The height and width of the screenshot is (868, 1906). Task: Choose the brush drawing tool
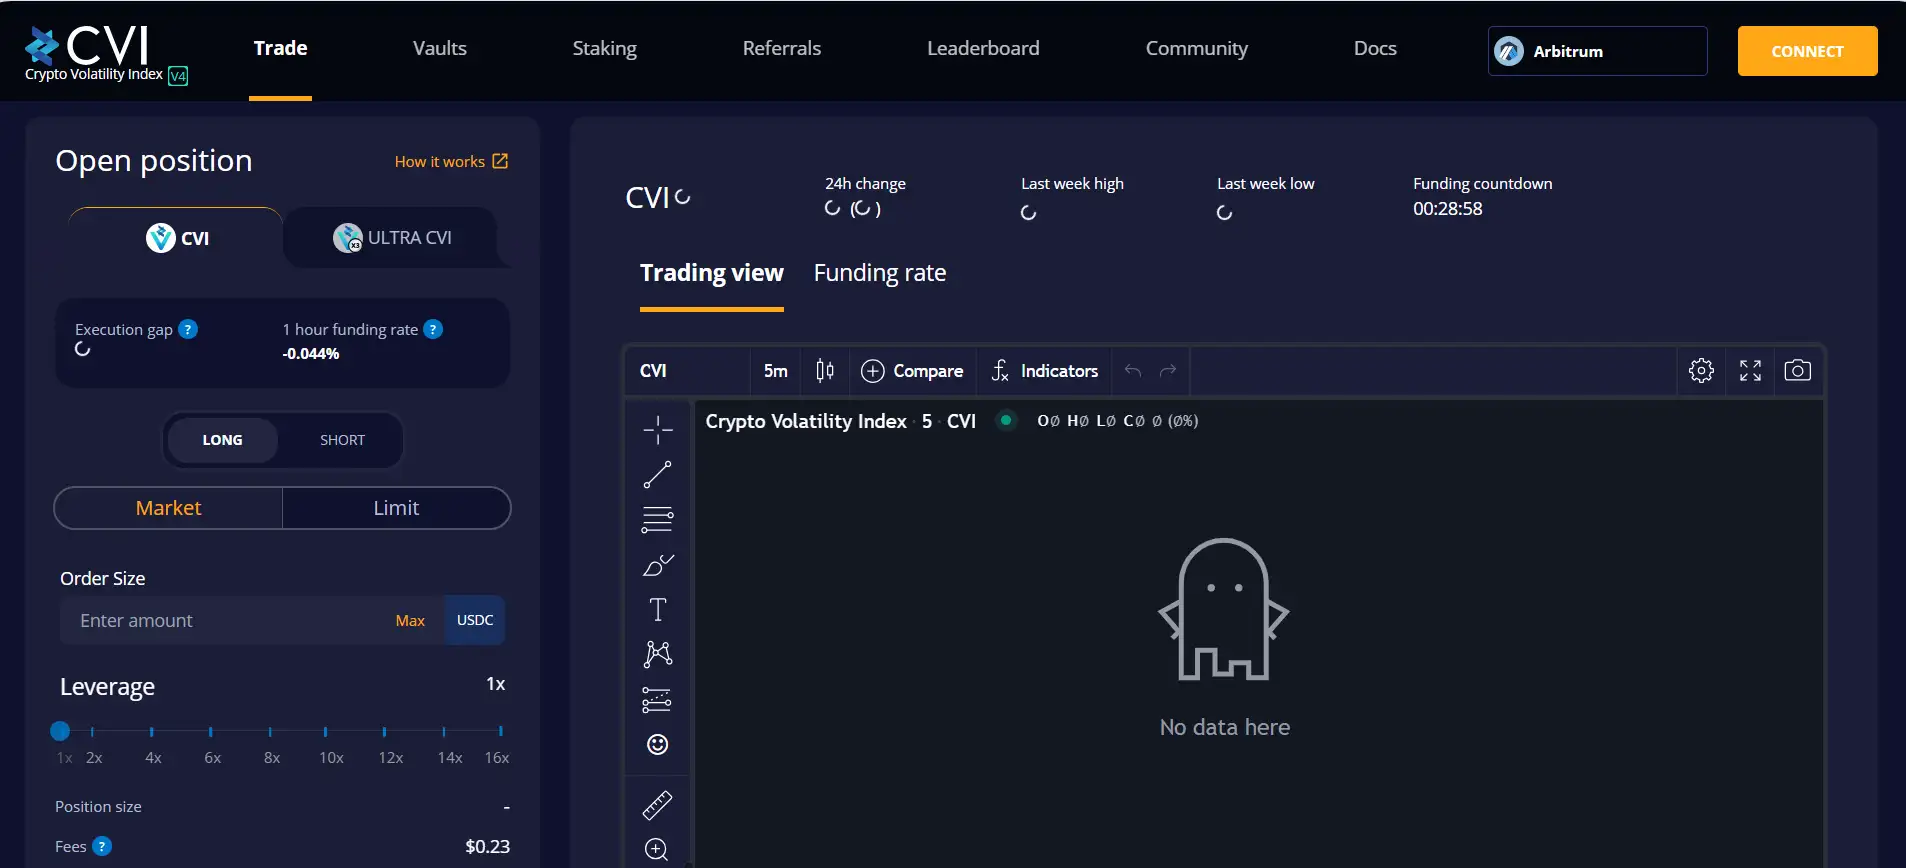coord(657,566)
